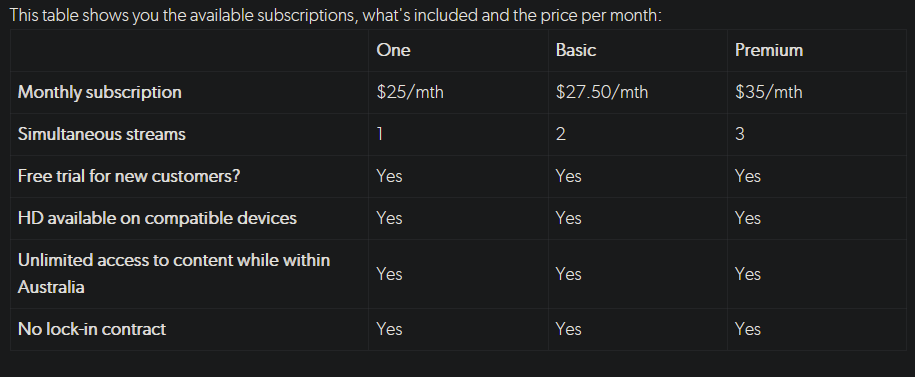Click the Premium column header
Viewport: 915px width, 377px height.
point(769,50)
